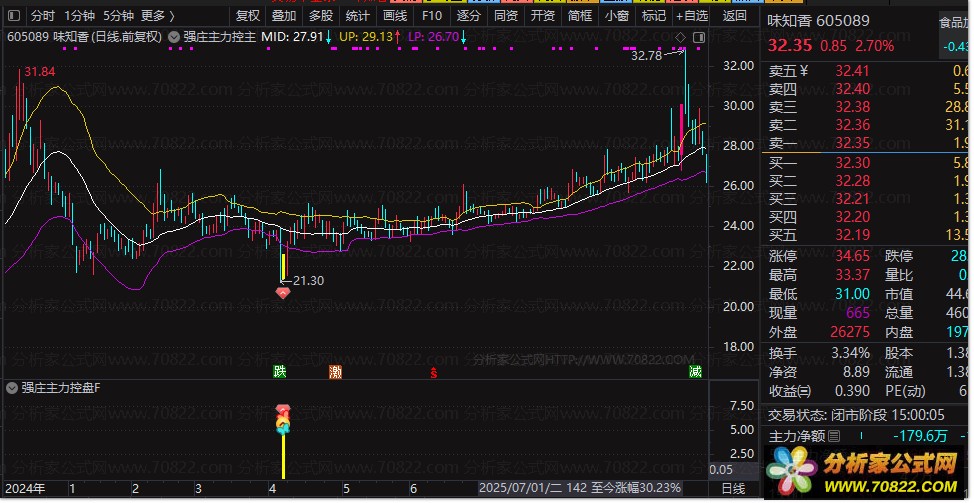Screen dimensions: 974x503
Task: Click the 32.78 high price label
Action: 647,56
